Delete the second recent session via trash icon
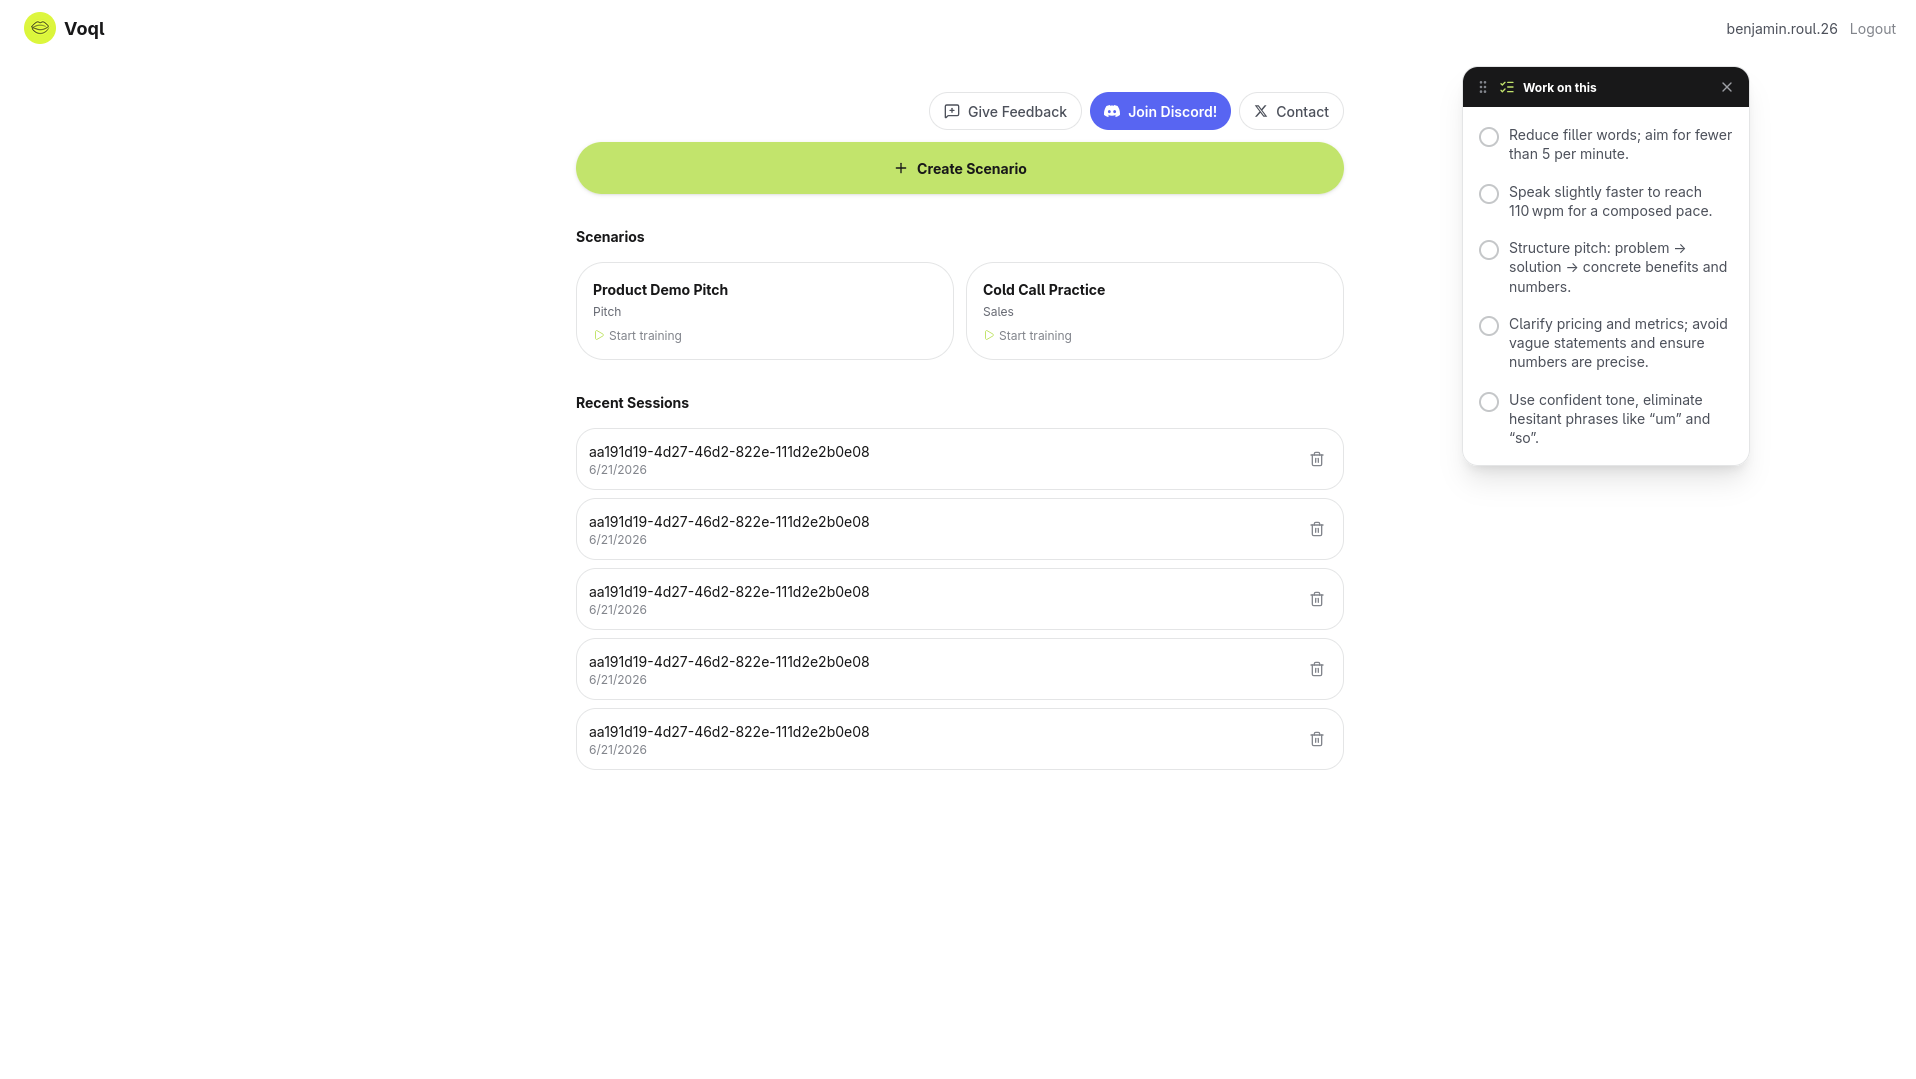Screen dimensions: 1916x1079 point(1317,529)
